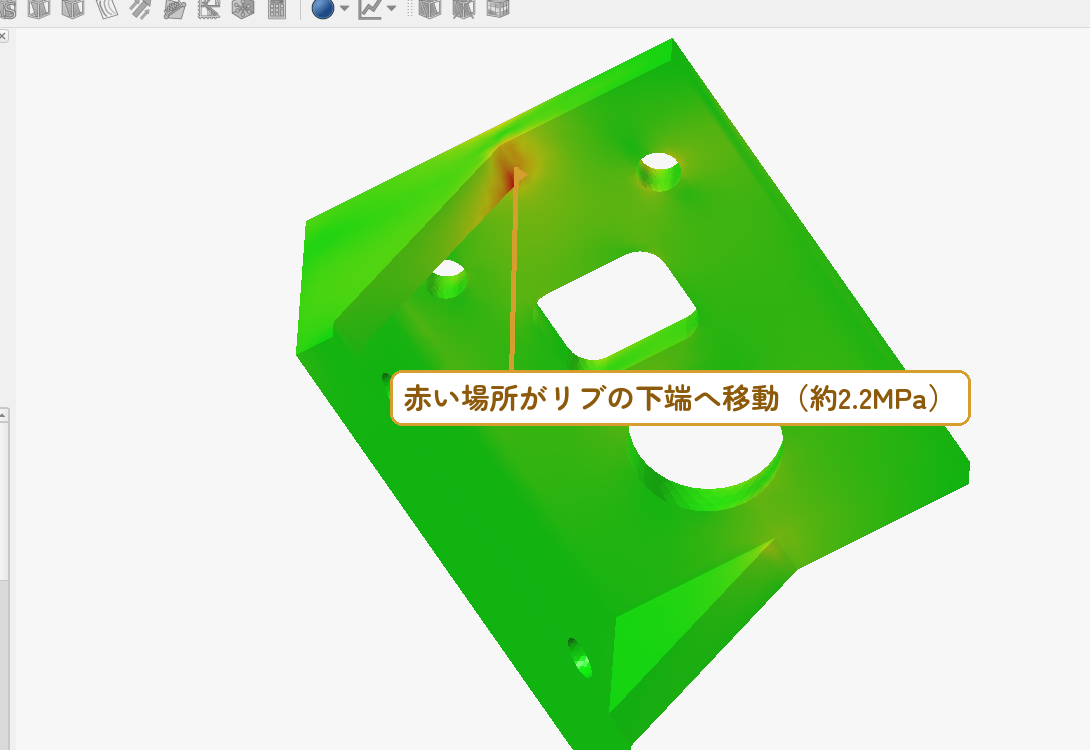Image resolution: width=1090 pixels, height=750 pixels.
Task: Open the dropdown beside the blue sphere
Action: 344,8
